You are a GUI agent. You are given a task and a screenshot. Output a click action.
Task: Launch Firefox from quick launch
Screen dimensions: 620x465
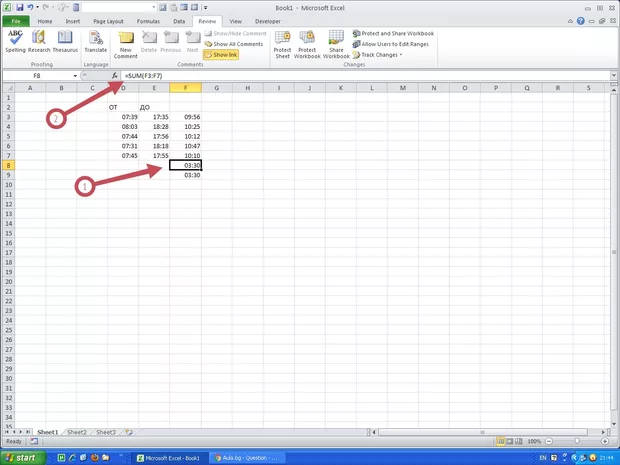point(95,458)
